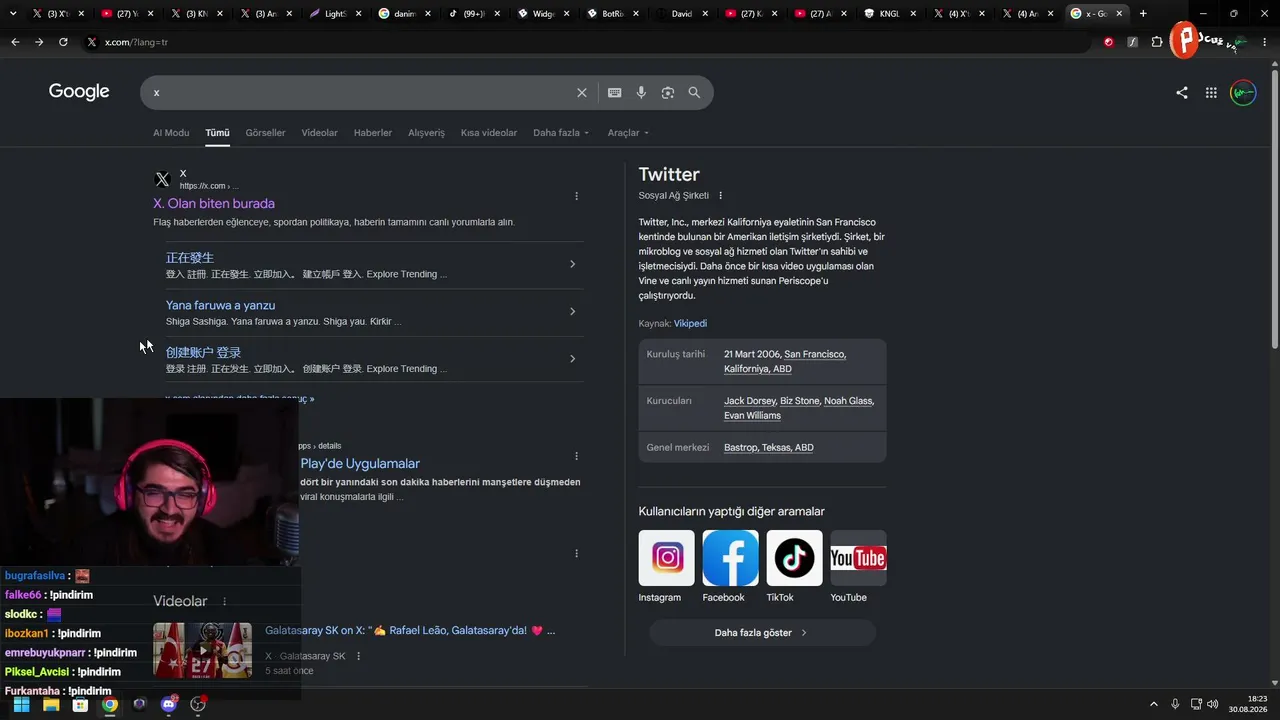This screenshot has width=1280, height=720.
Task: Open the on-screen keyboard input tool
Action: 614,93
